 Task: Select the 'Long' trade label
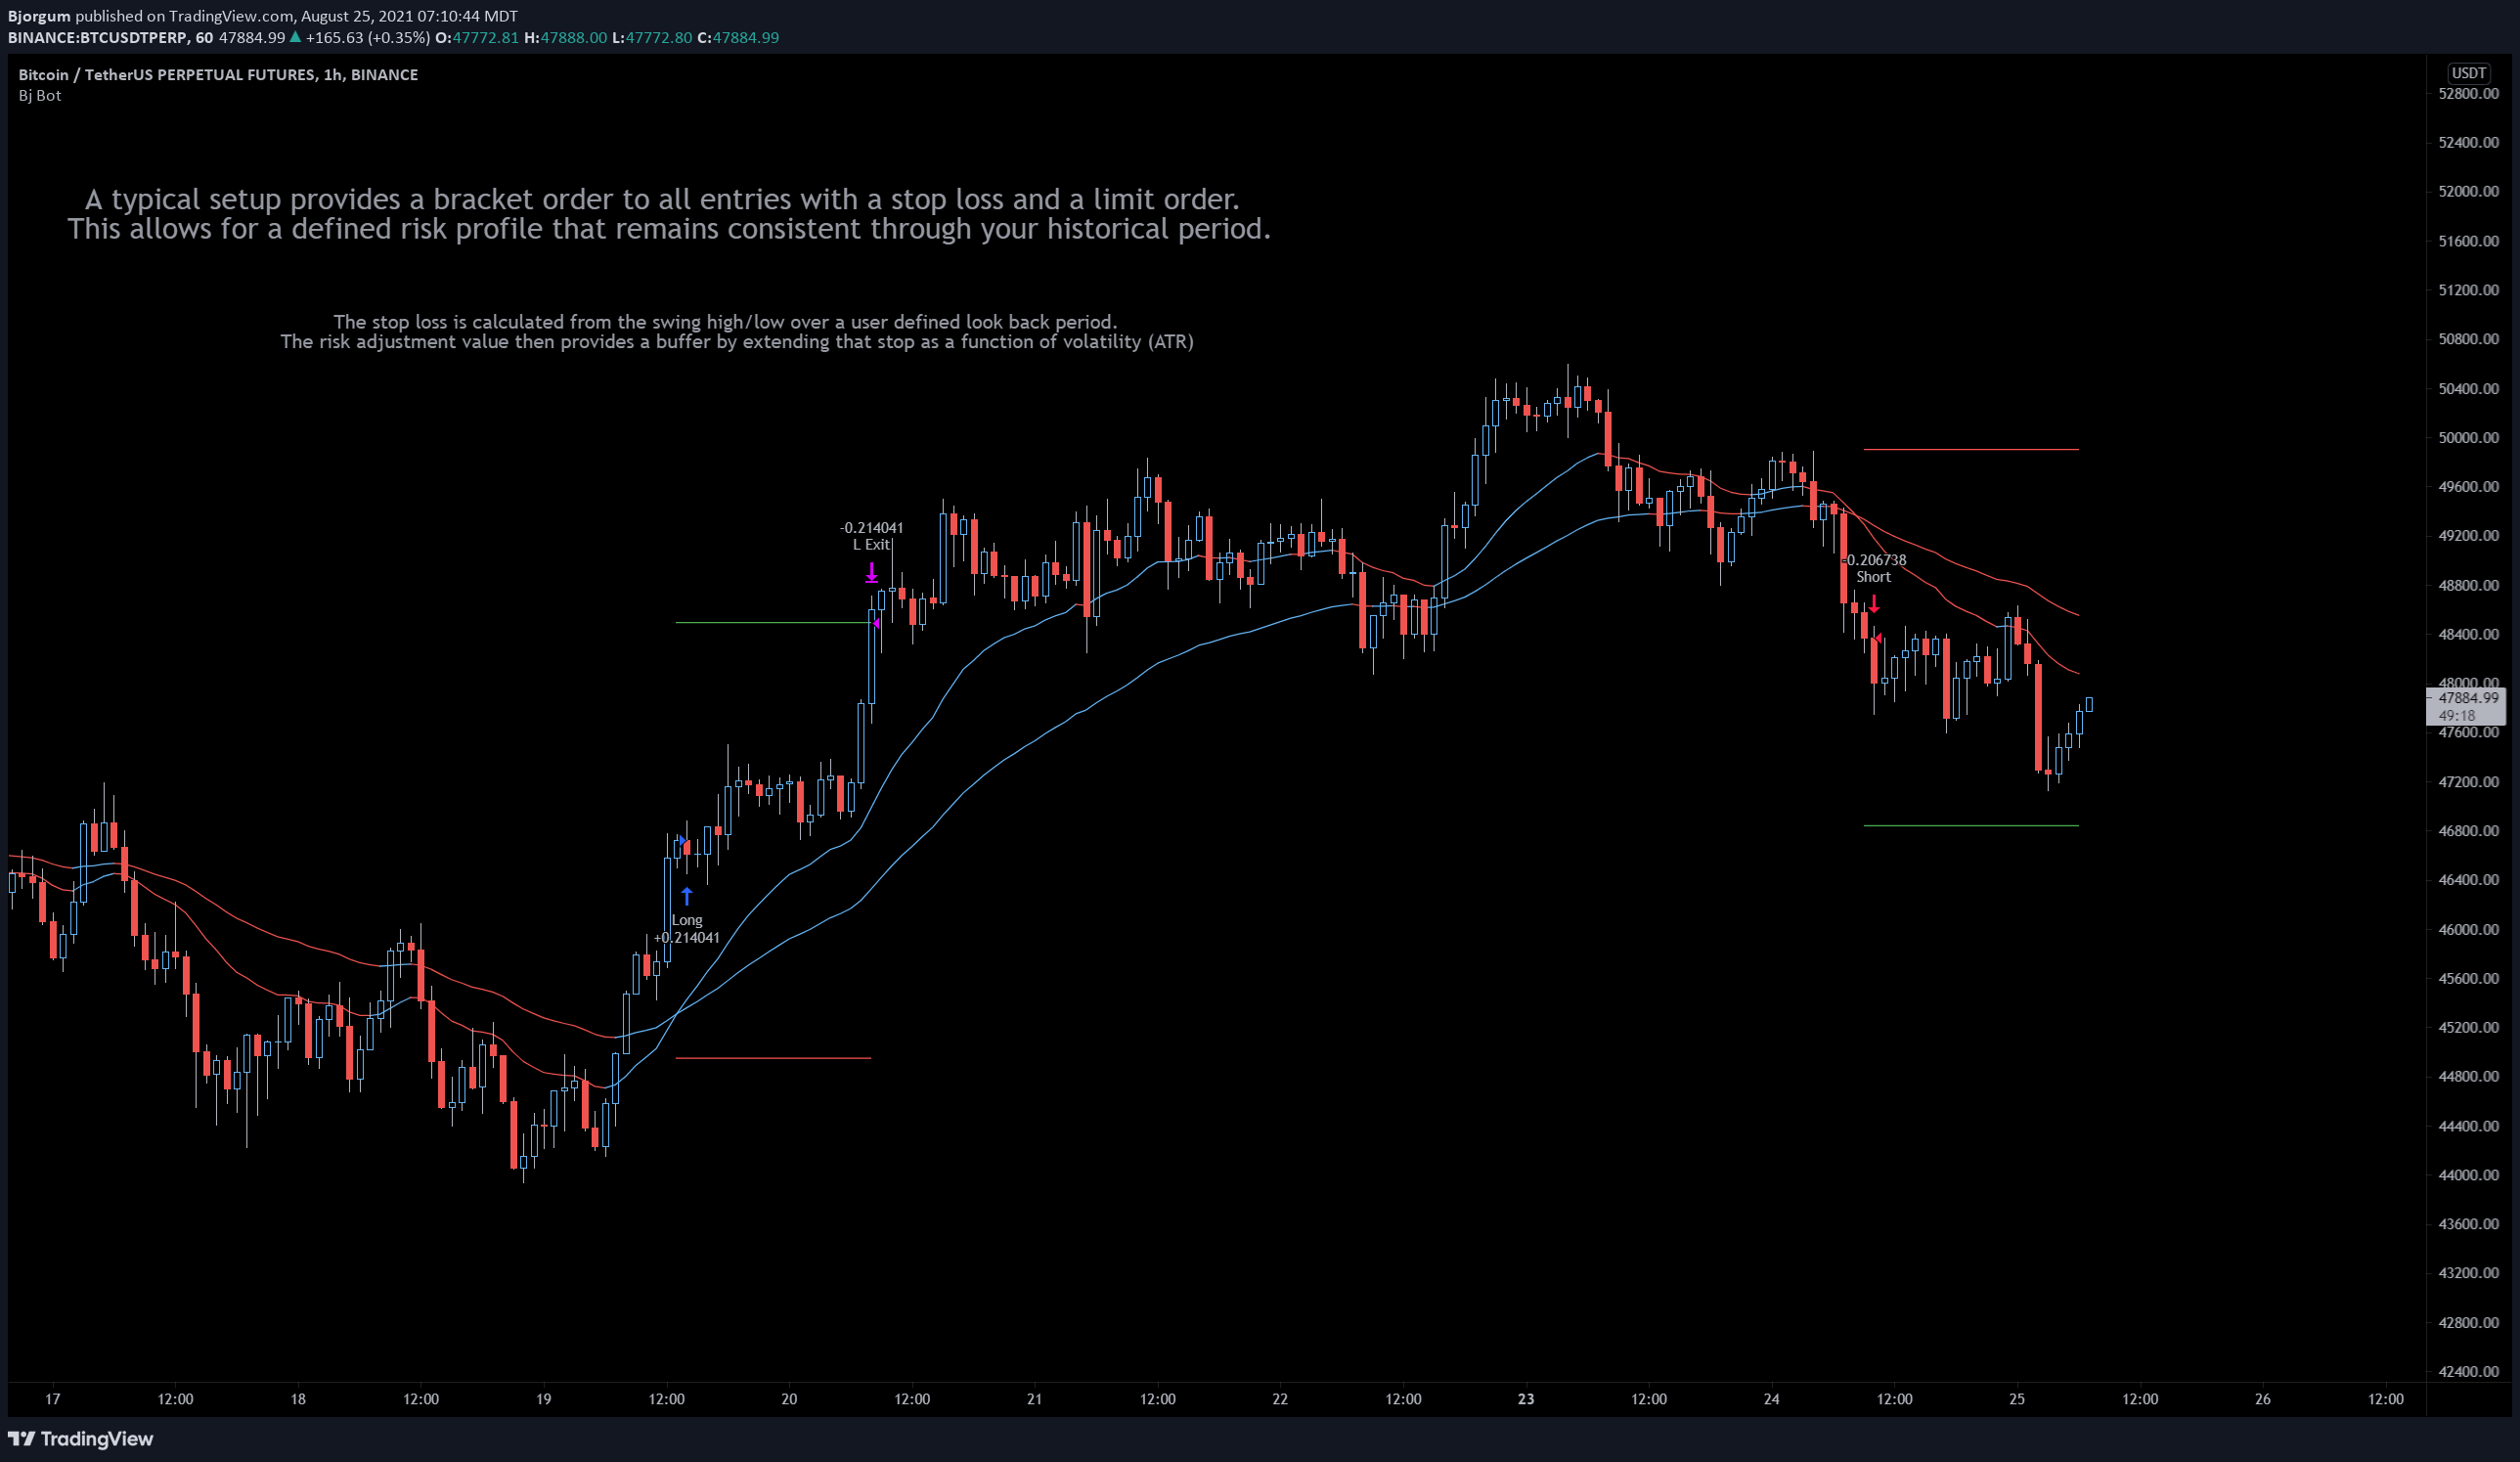click(687, 920)
